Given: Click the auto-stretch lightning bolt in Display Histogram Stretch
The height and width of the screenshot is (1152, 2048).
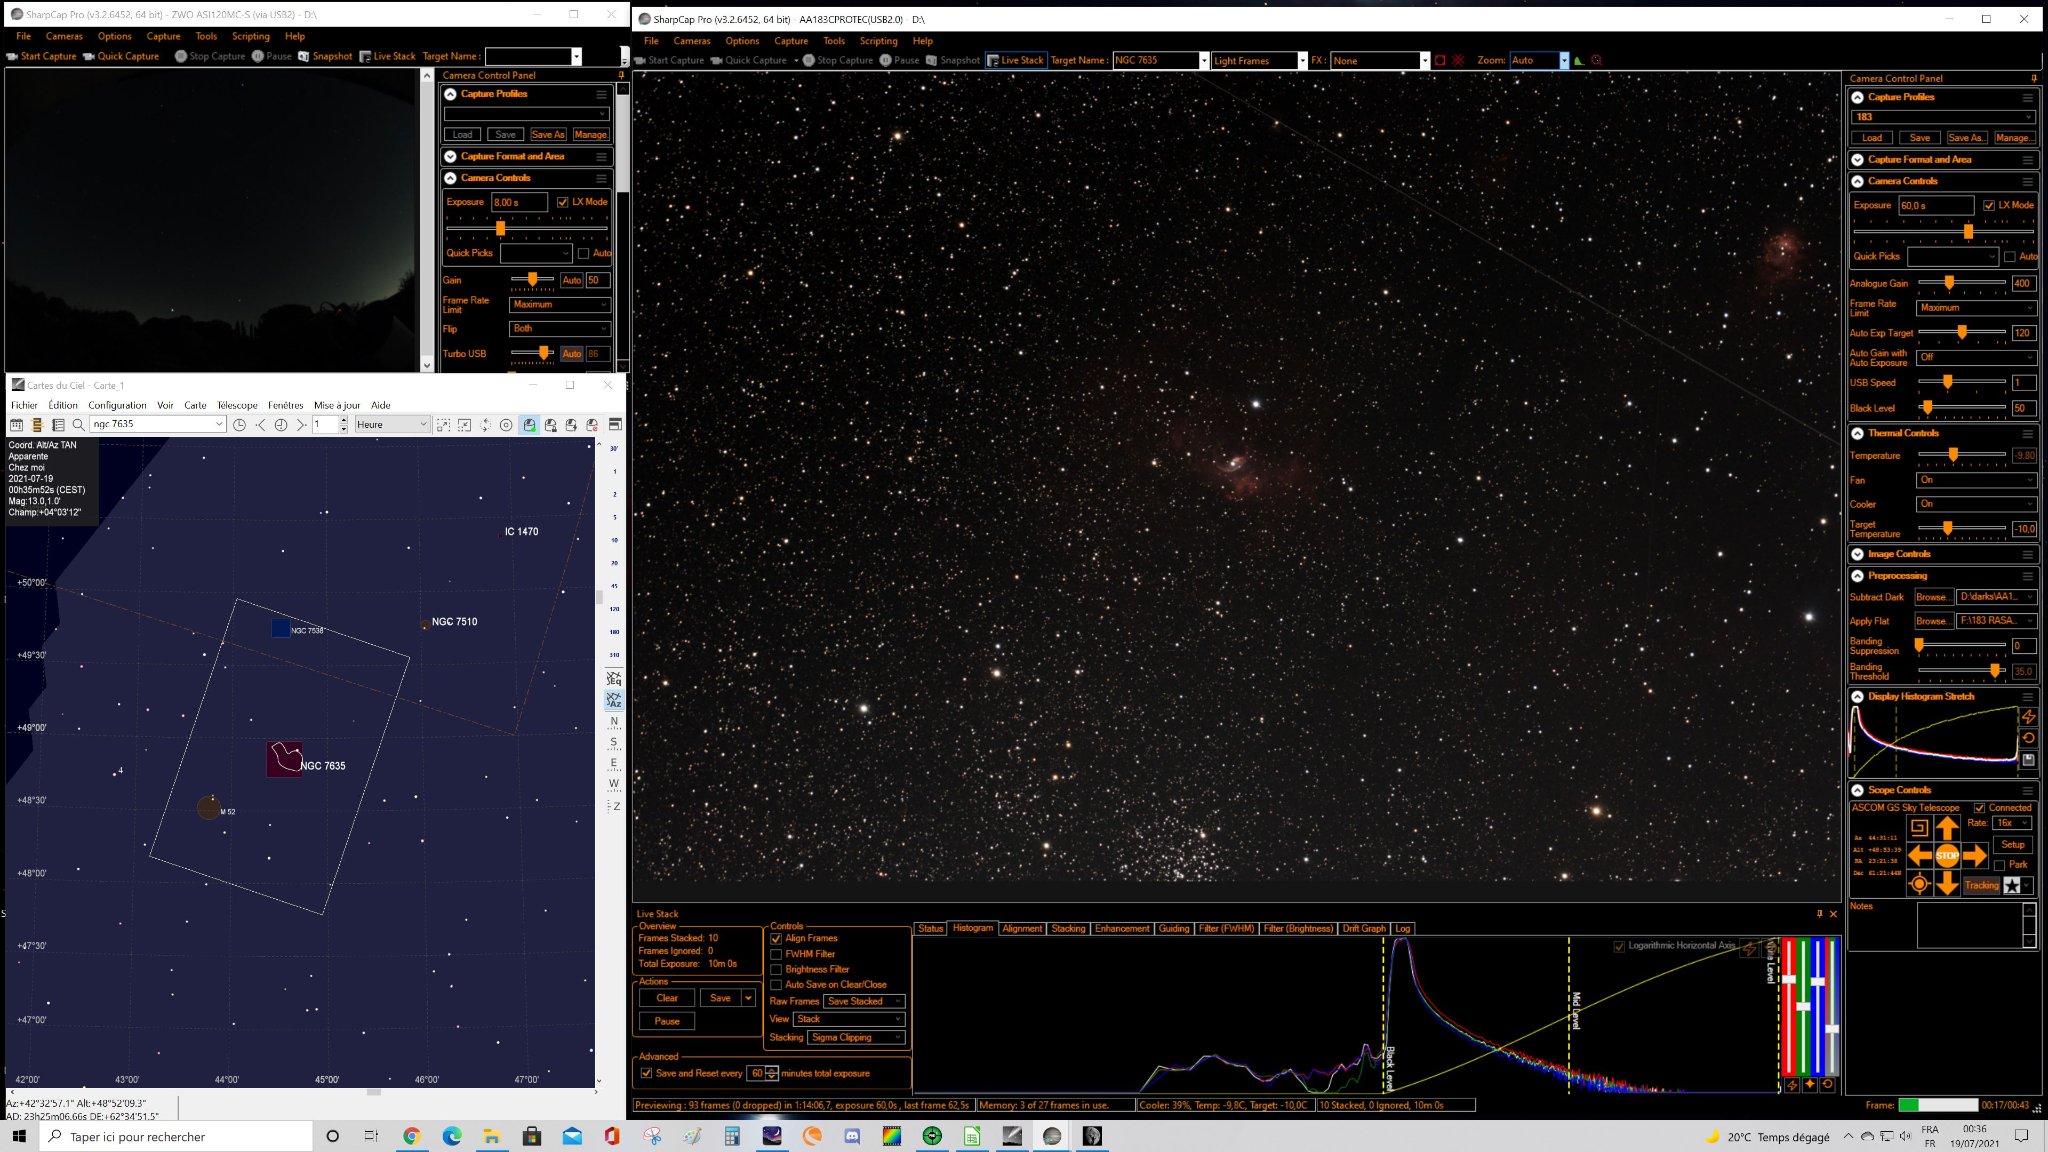Looking at the screenshot, I should click(2028, 717).
